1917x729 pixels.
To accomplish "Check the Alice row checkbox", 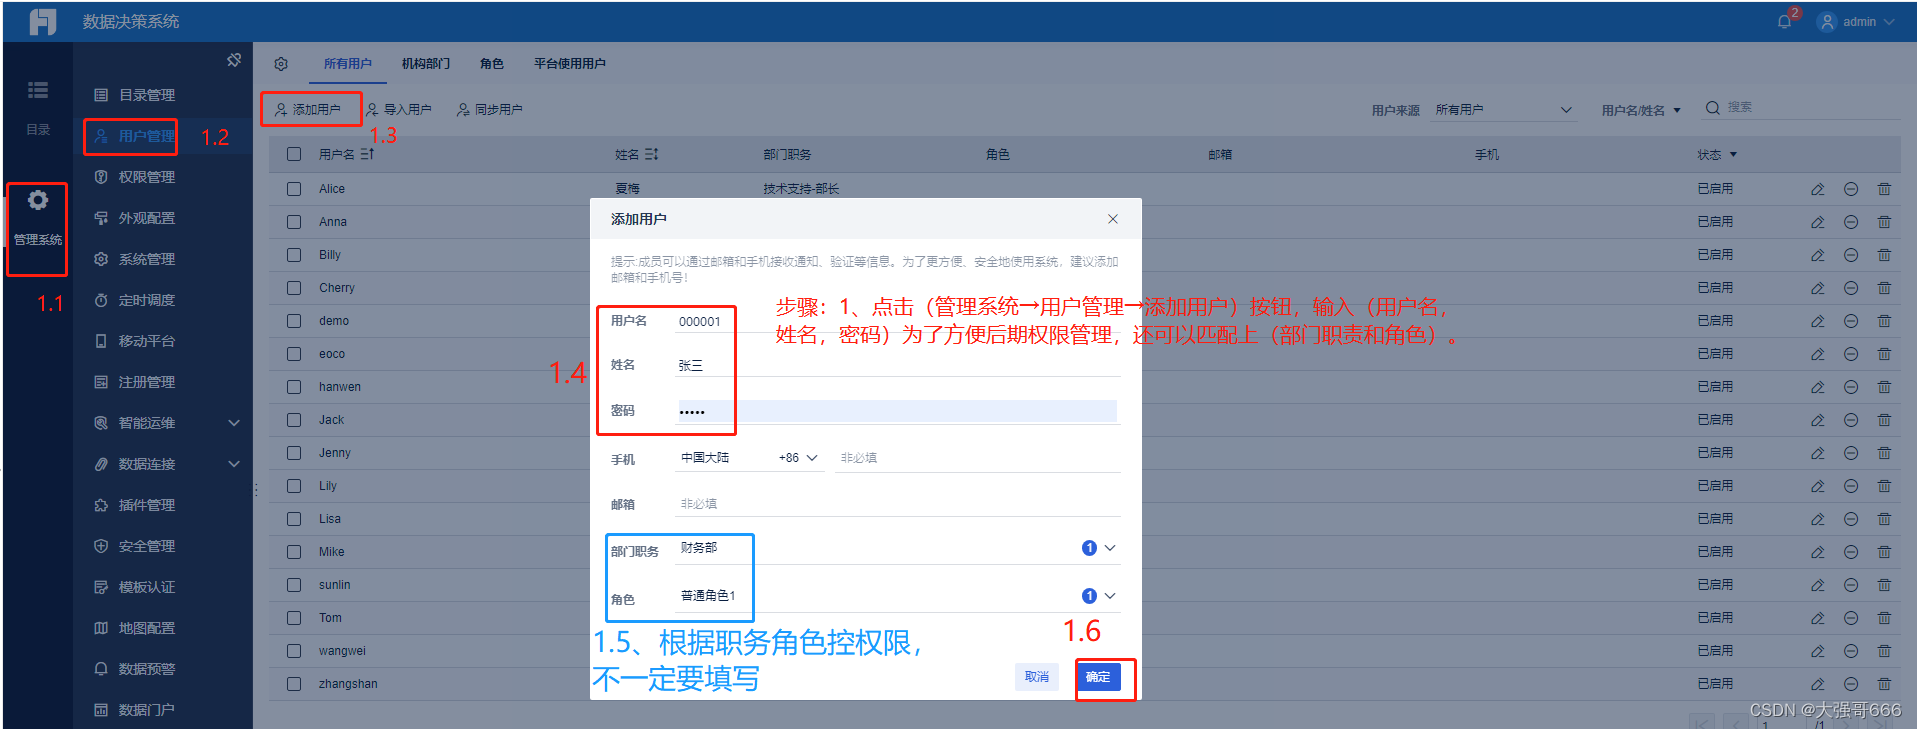I will 294,189.
